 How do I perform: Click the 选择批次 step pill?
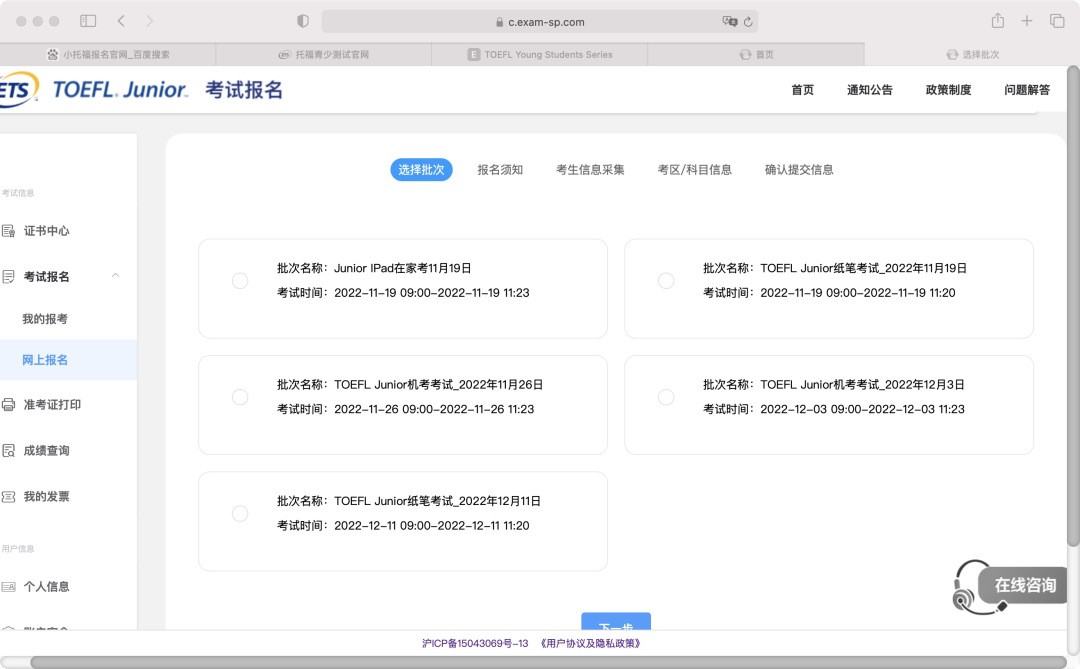coord(421,169)
